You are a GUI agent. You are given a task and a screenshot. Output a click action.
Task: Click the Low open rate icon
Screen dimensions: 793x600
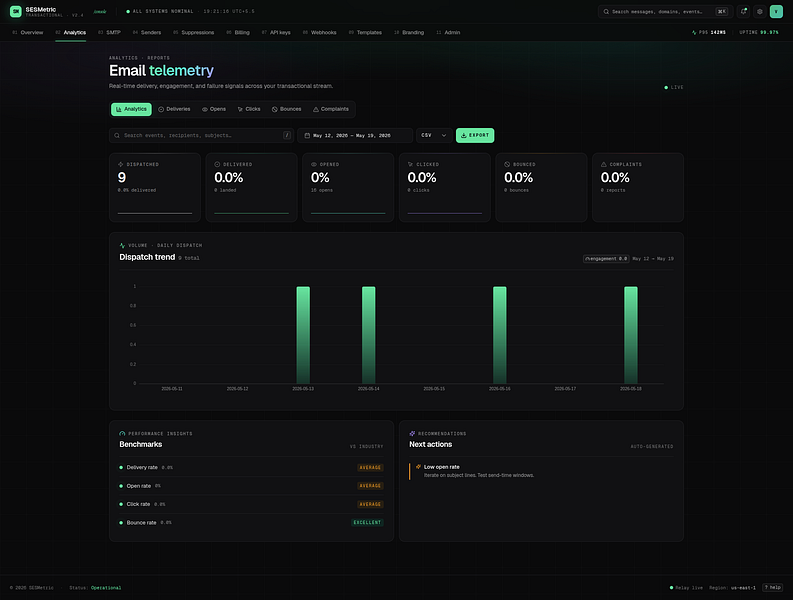[418, 467]
